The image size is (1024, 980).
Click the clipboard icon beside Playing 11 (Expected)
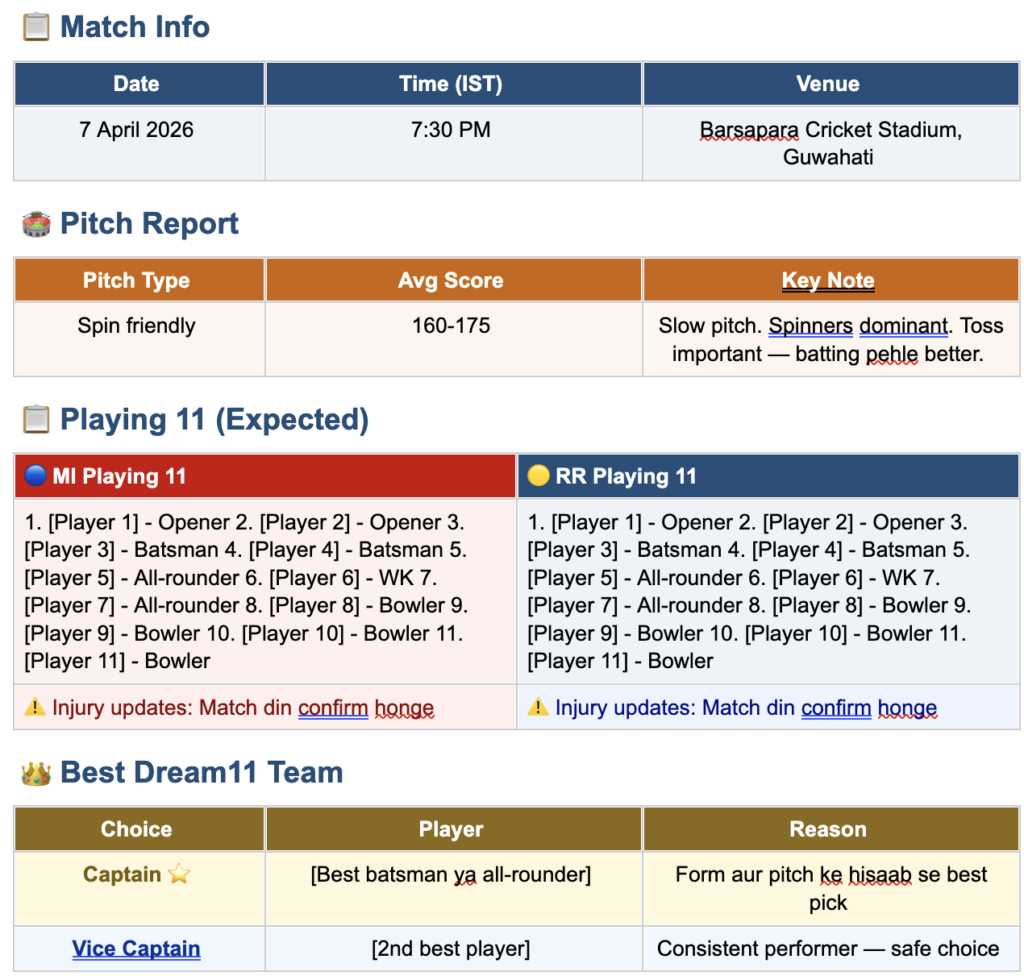click(x=36, y=419)
